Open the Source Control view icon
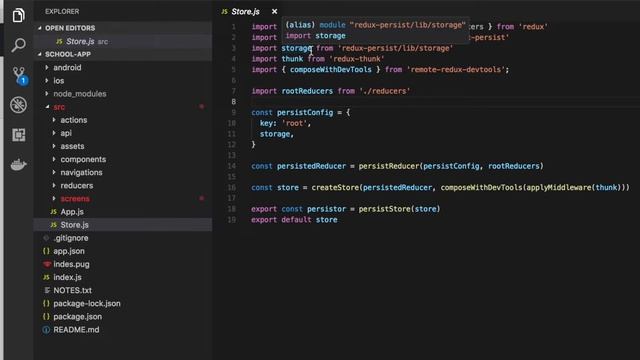Image resolution: width=640 pixels, height=360 pixels. (x=18, y=75)
